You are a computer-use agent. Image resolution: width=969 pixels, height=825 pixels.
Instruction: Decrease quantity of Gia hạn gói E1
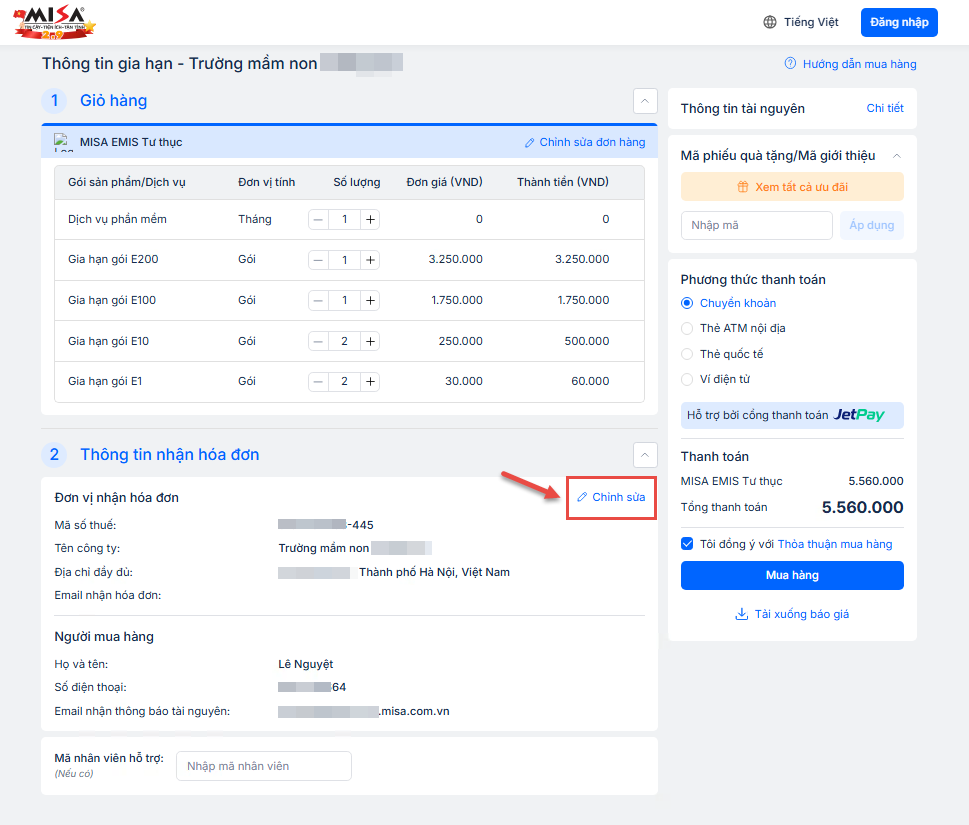[x=318, y=382]
